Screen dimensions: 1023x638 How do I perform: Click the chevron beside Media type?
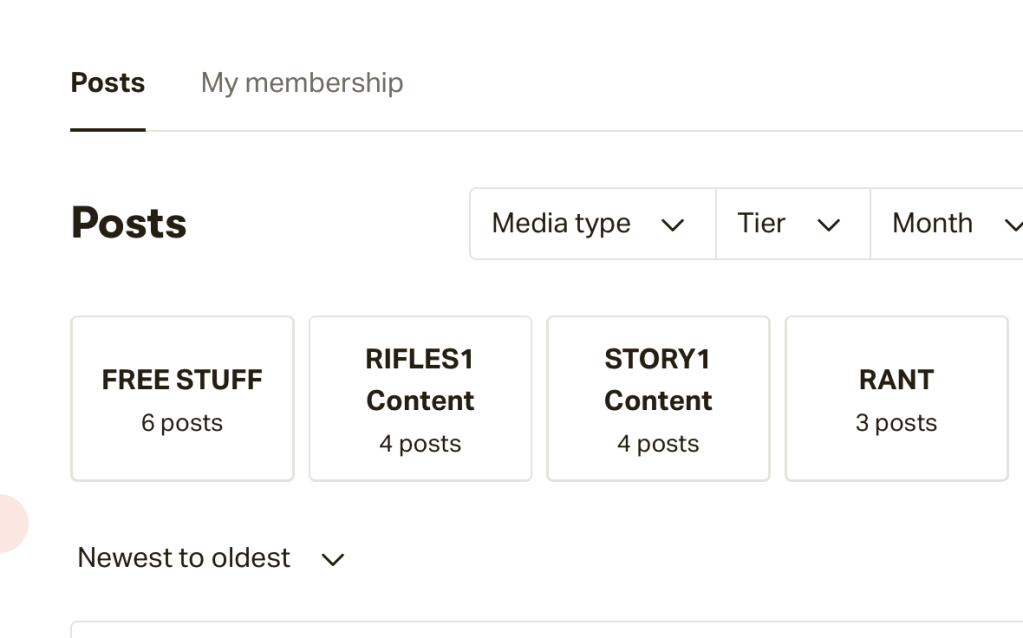pos(673,225)
